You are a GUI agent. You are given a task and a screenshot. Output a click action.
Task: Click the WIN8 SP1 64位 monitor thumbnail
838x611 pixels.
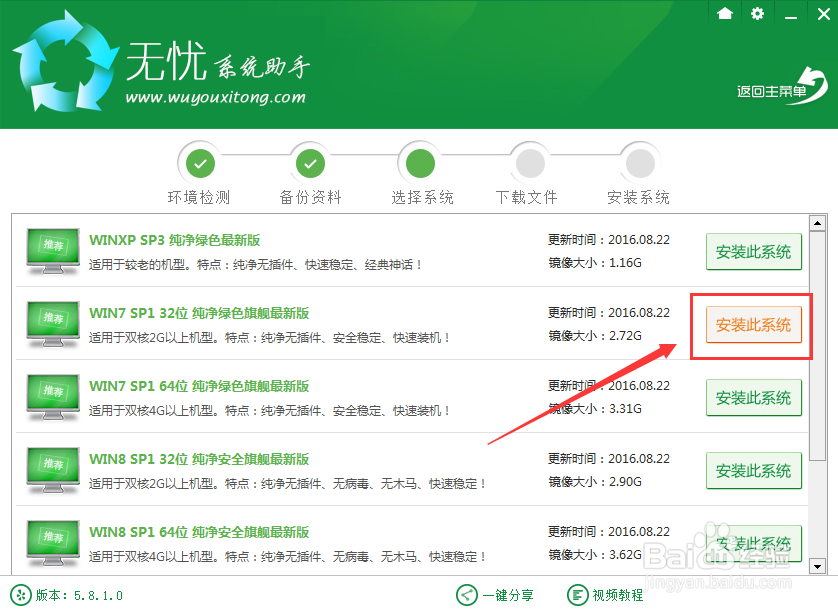52,544
